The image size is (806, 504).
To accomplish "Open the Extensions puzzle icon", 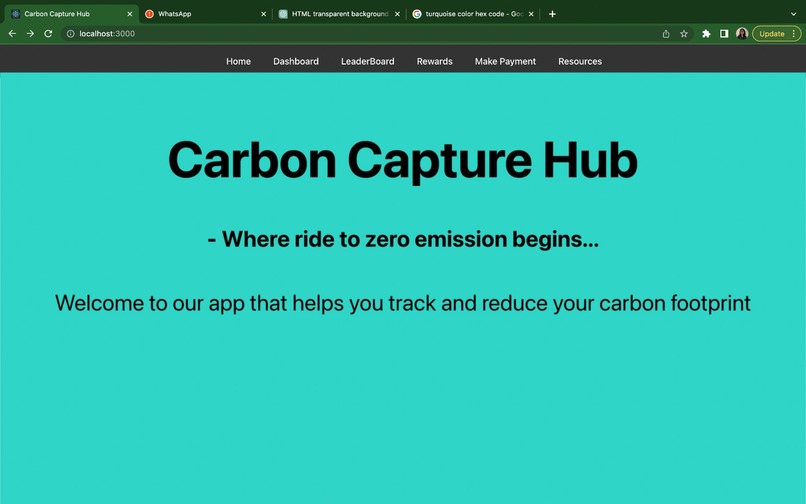I will click(706, 33).
